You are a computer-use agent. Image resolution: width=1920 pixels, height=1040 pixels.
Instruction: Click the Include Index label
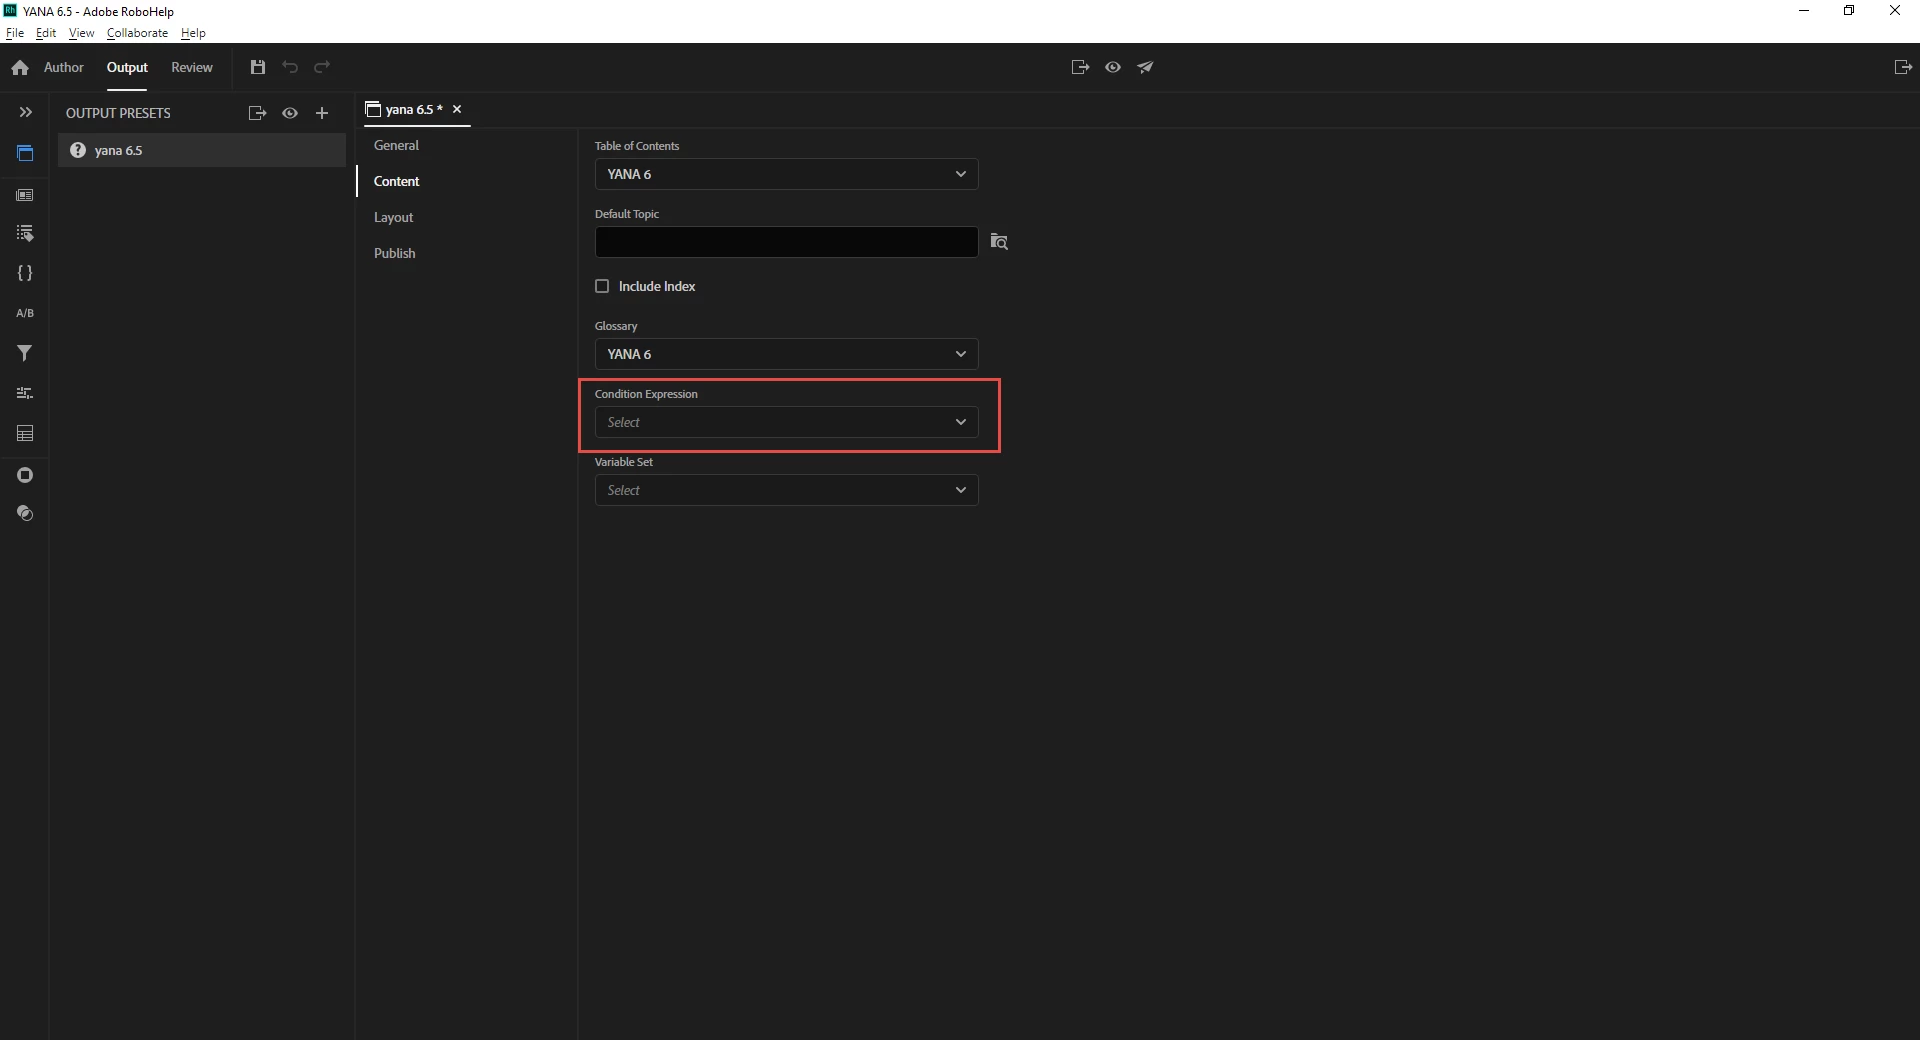point(657,286)
